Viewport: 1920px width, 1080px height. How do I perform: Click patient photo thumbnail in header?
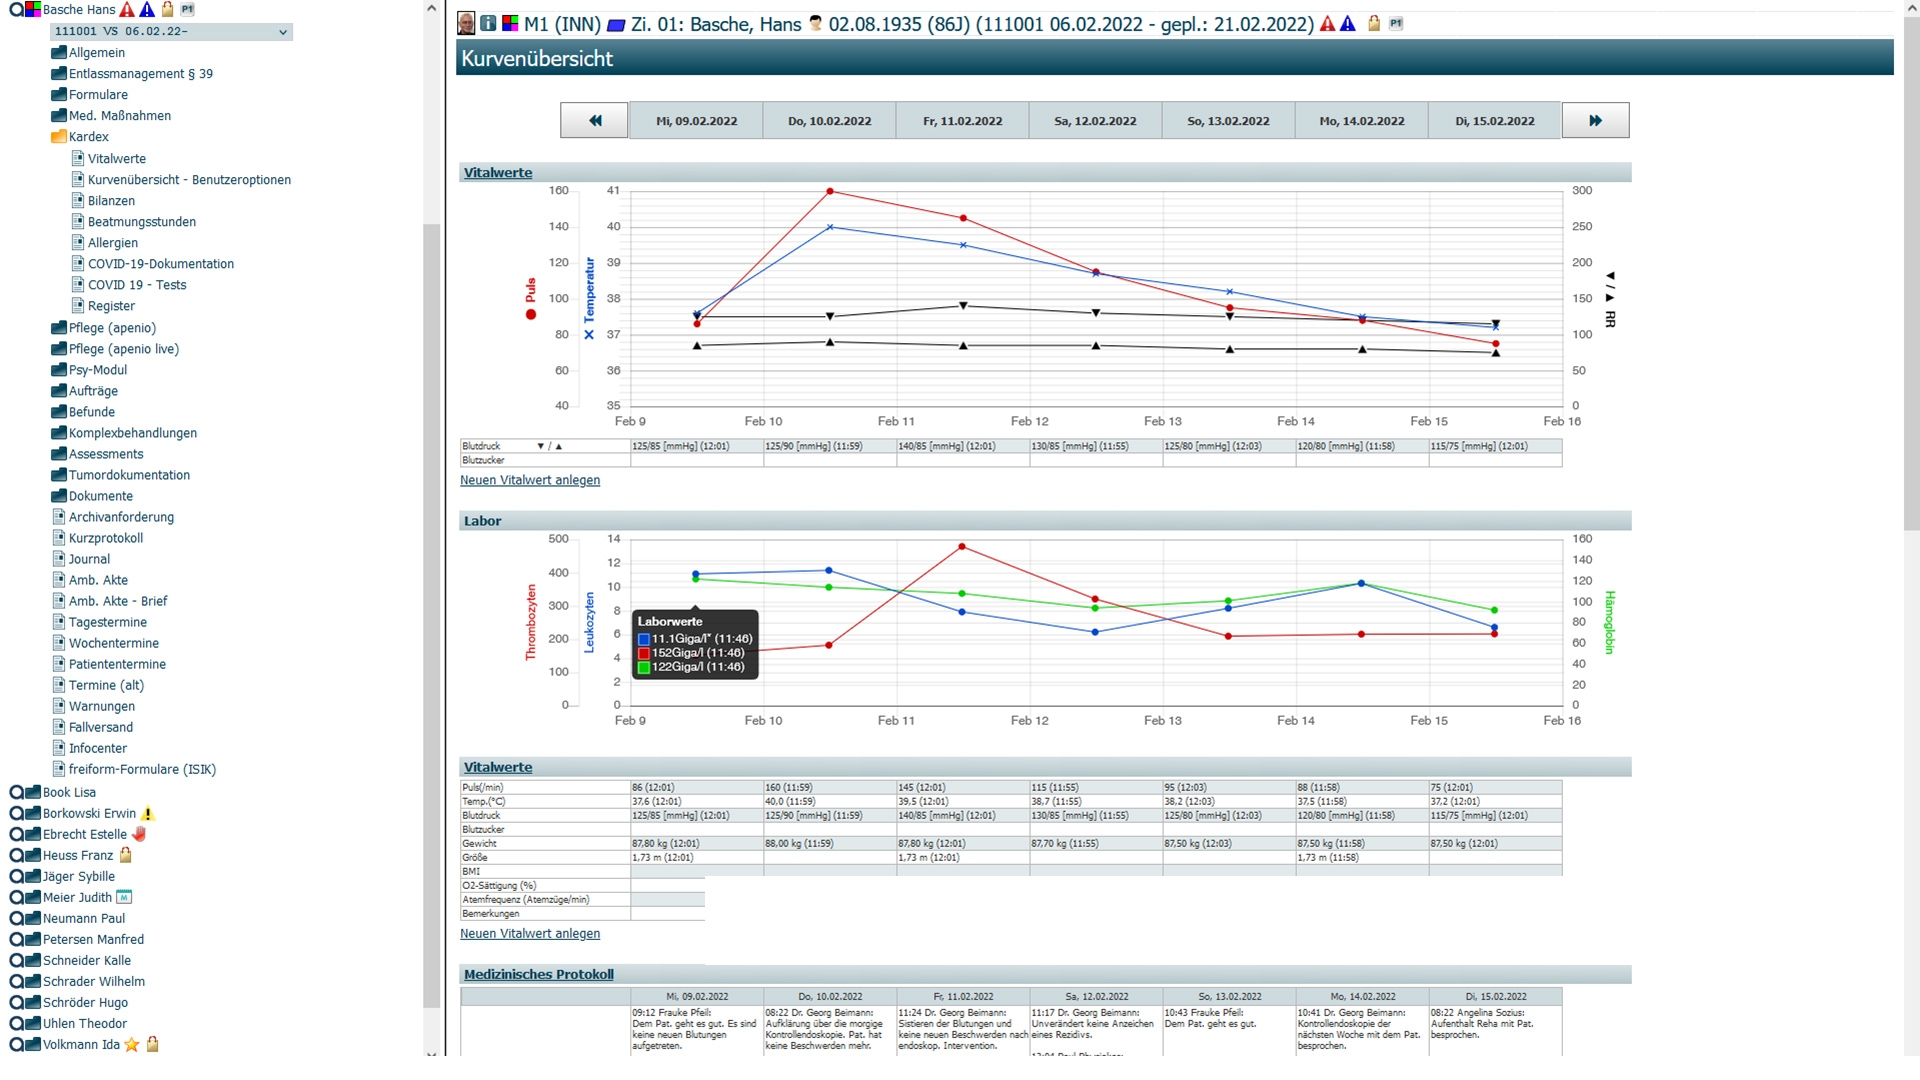(x=466, y=23)
